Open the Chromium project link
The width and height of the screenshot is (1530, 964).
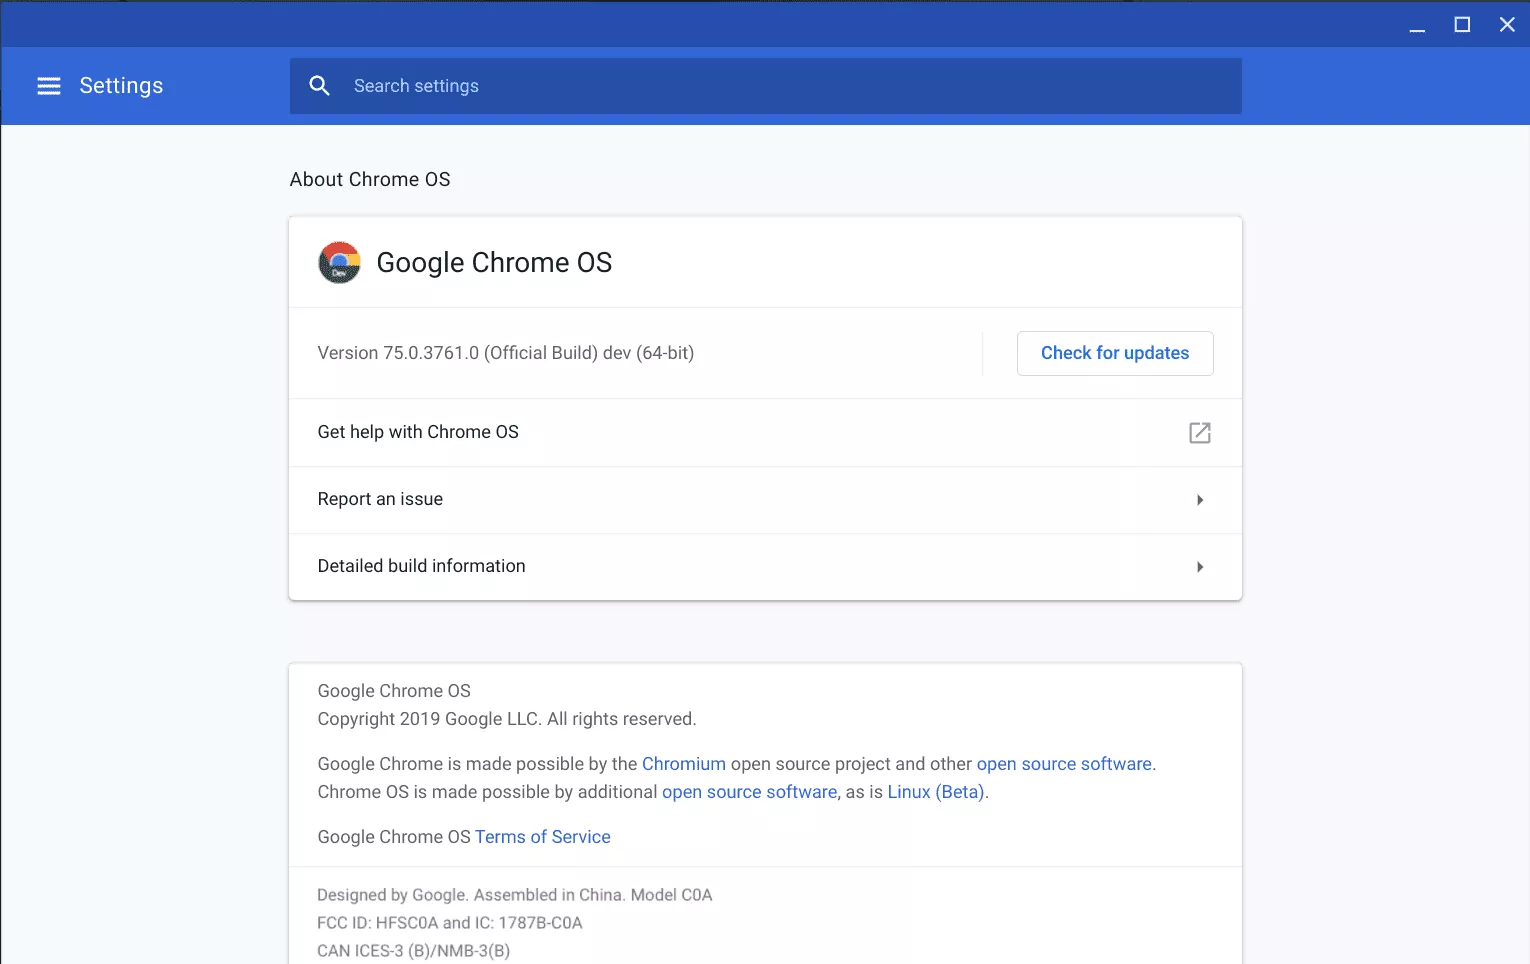pos(683,764)
